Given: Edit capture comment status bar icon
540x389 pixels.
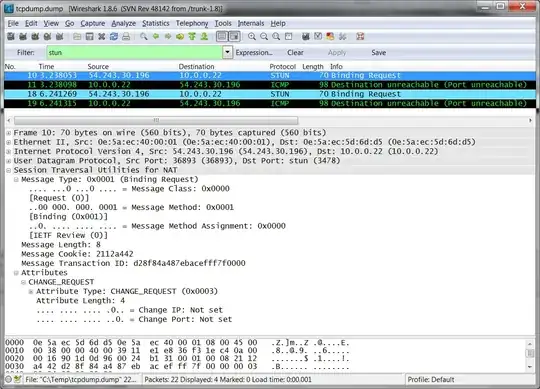Looking at the screenshot, I should pyautogui.click(x=17, y=379).
